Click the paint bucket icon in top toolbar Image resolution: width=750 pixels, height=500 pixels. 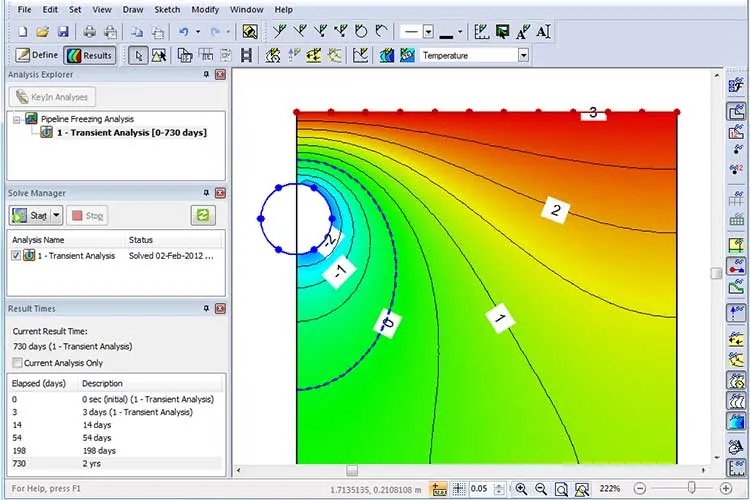click(x=250, y=32)
